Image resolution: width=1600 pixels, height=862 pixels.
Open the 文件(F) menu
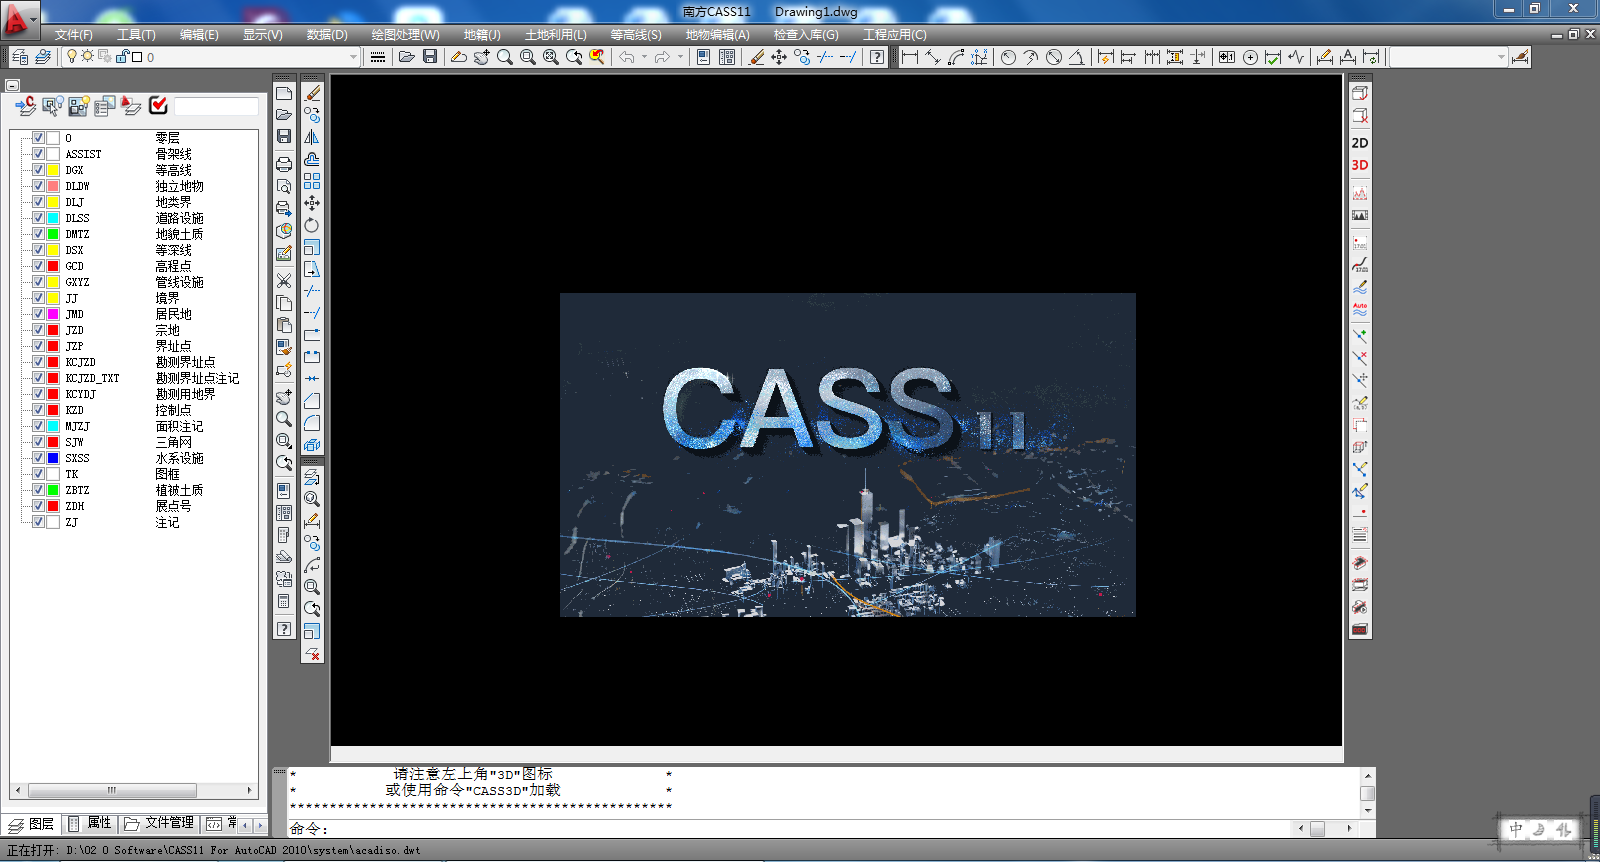pyautogui.click(x=73, y=35)
